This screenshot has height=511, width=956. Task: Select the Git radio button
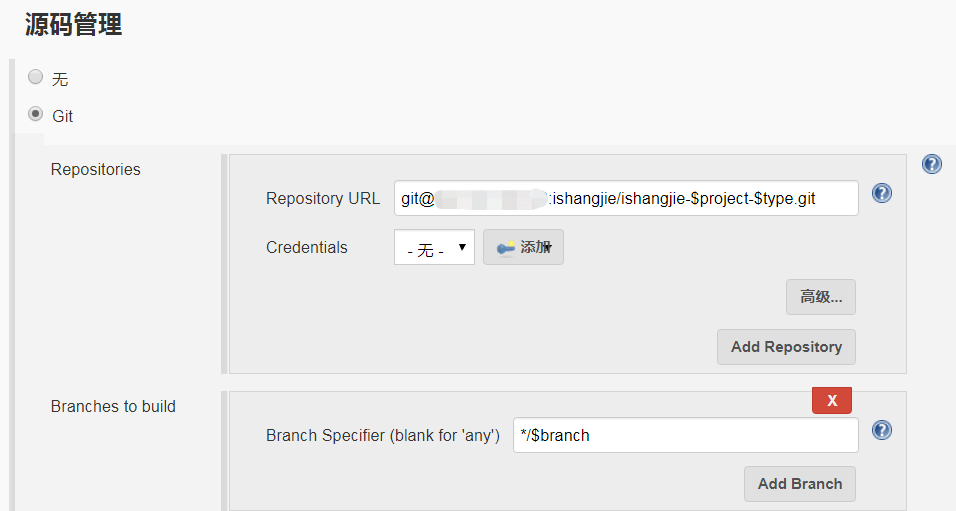click(x=35, y=114)
